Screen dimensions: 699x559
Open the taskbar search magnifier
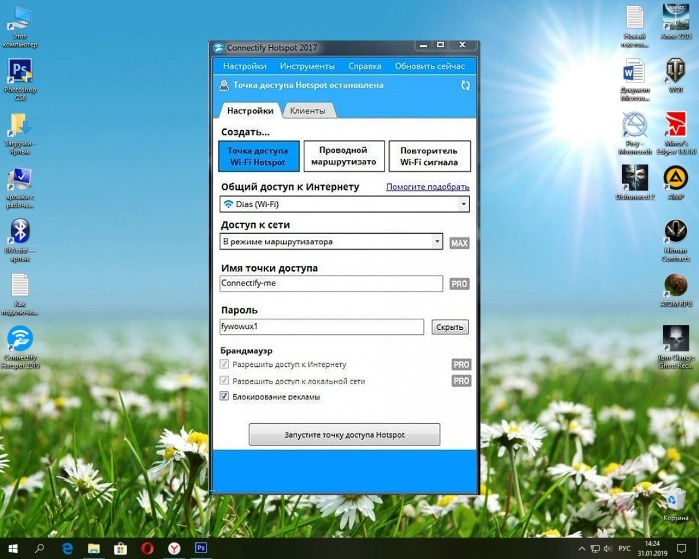click(40, 548)
